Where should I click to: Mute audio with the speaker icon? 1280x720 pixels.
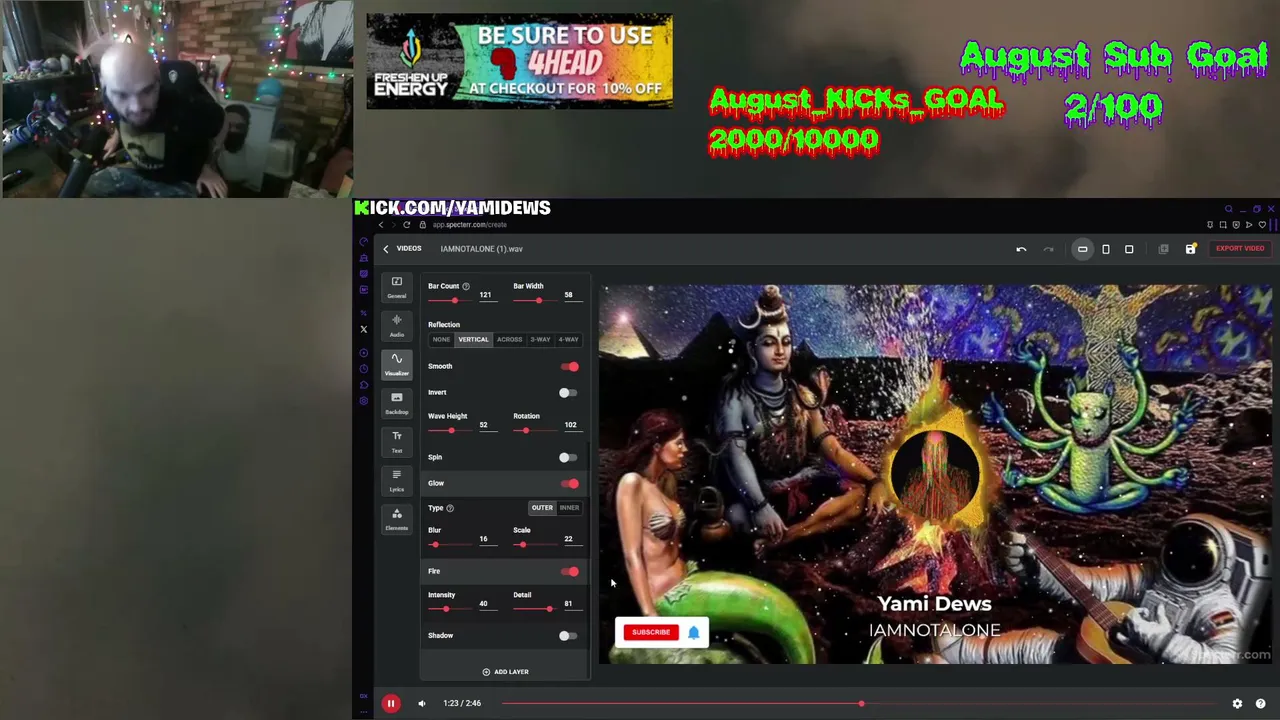click(x=422, y=704)
